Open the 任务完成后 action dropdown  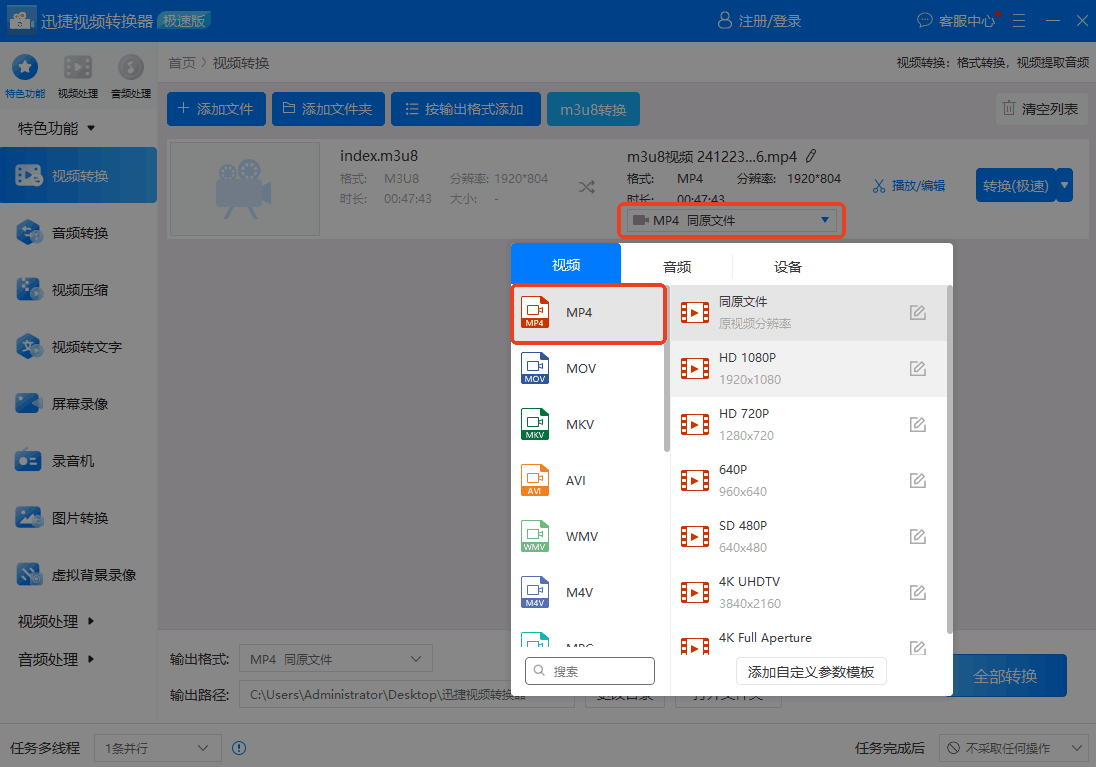pyautogui.click(x=1013, y=747)
